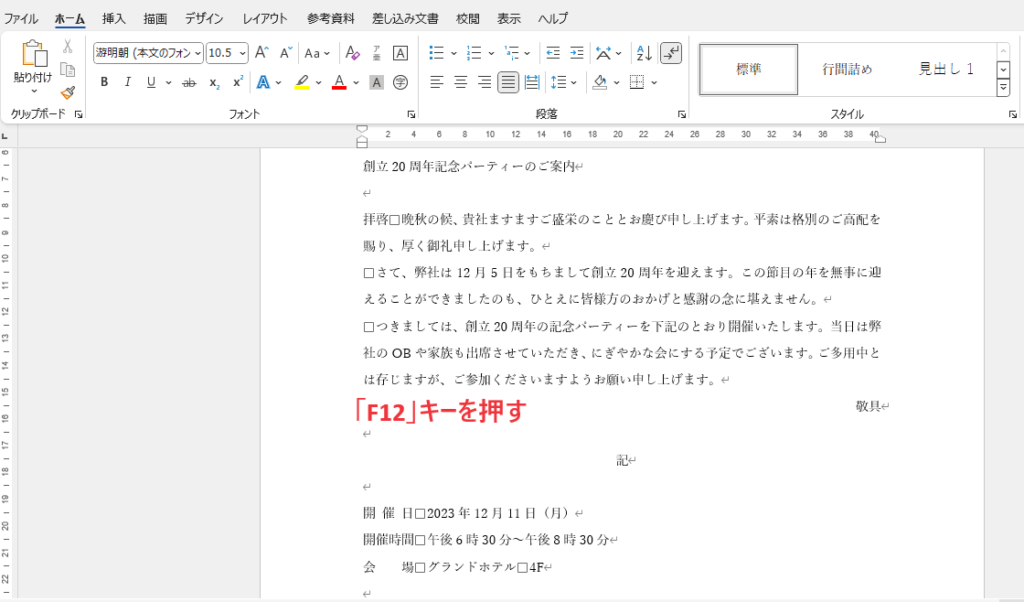
Task: Open paragraph dialog launcher in 段落 group
Action: click(x=682, y=114)
